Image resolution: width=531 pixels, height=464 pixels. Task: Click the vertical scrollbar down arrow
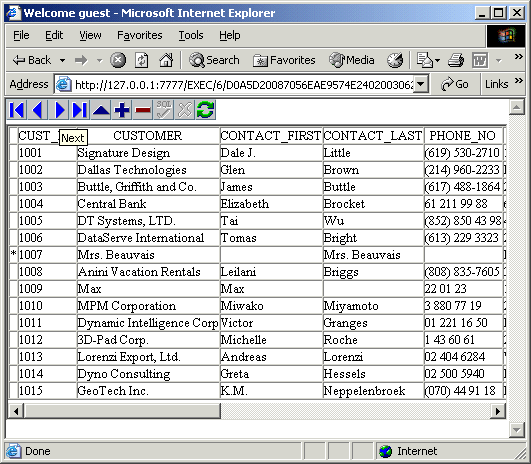517,430
